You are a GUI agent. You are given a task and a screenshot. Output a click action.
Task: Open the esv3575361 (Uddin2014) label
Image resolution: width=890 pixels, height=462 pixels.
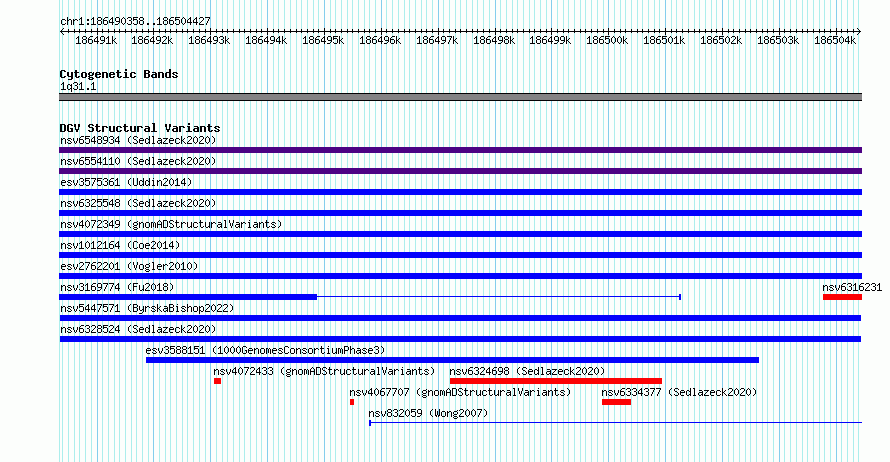(126, 182)
